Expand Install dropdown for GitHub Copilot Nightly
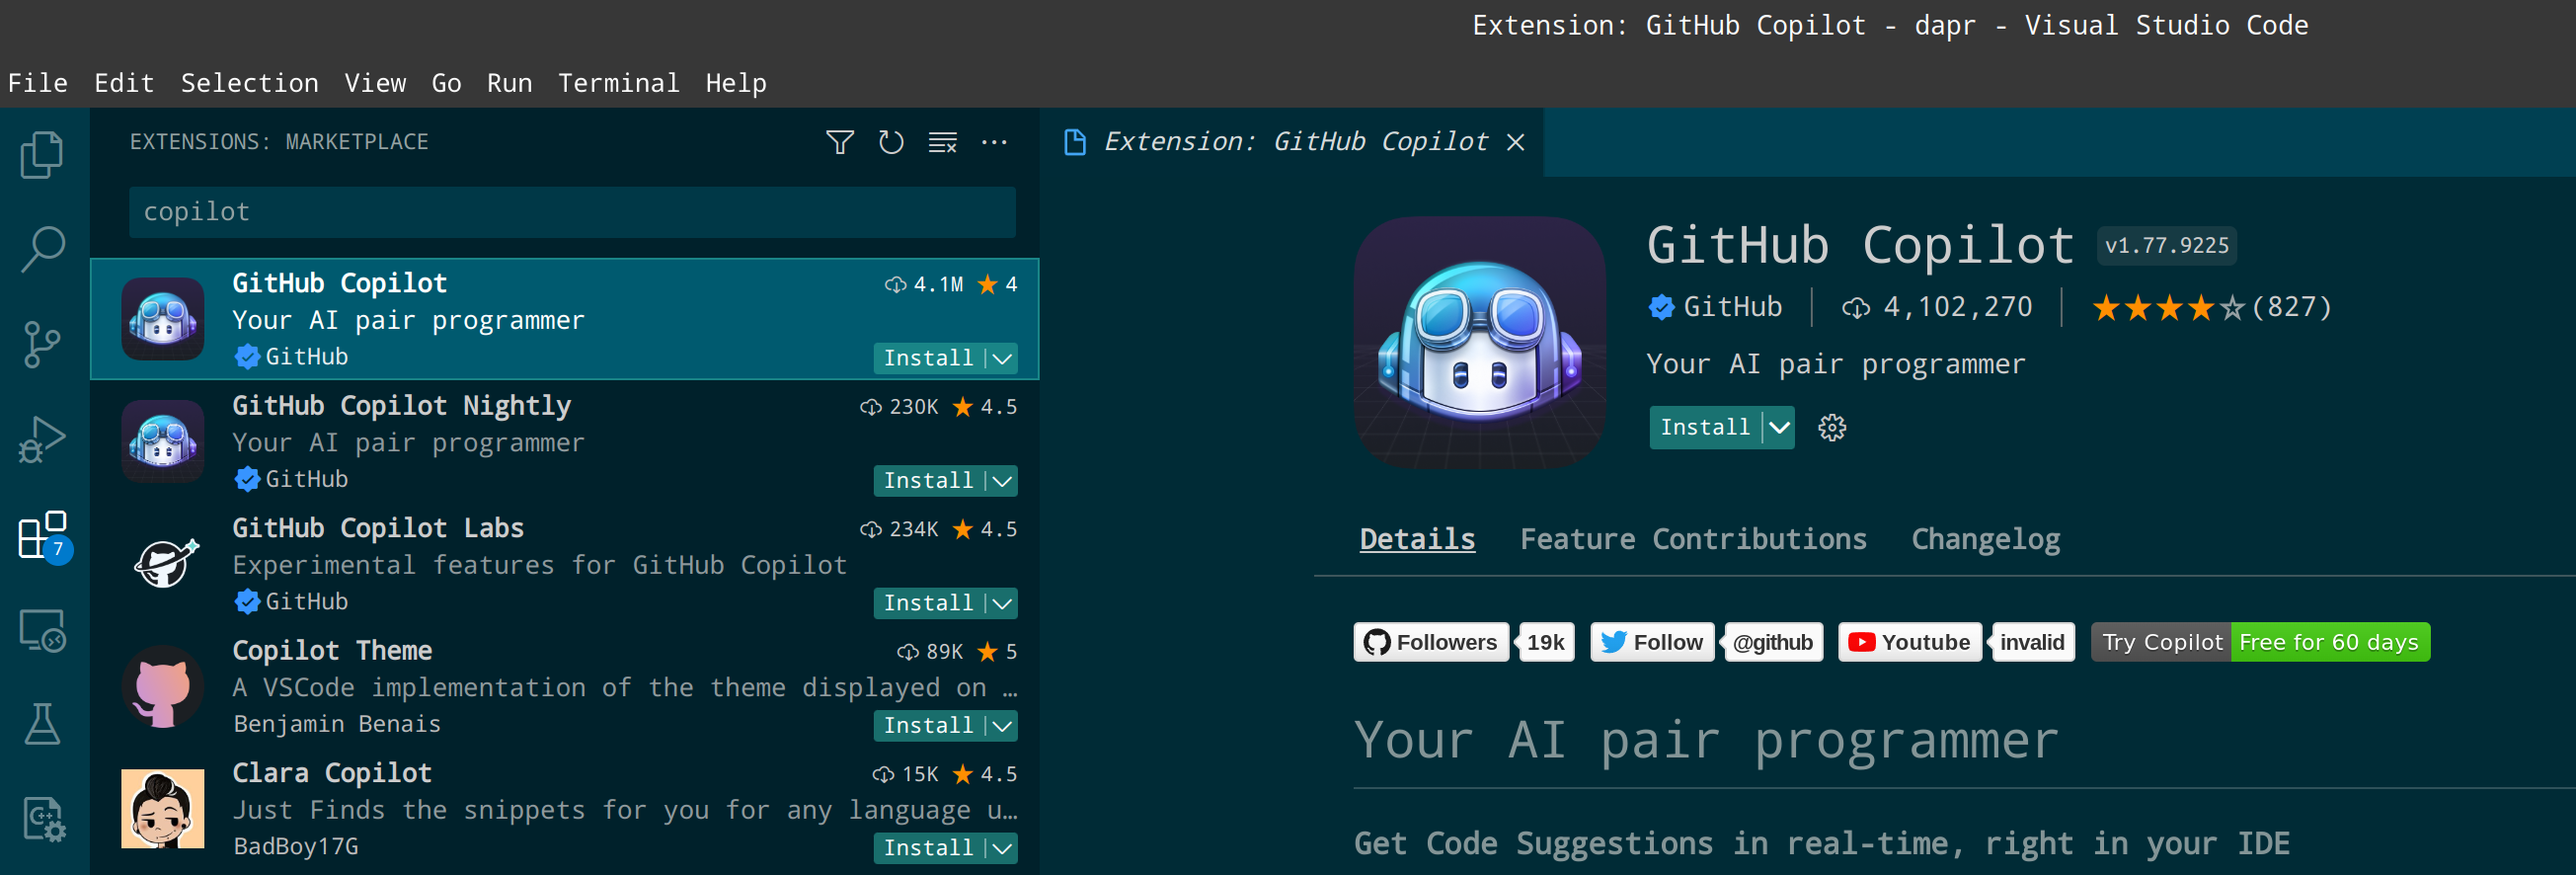Viewport: 2576px width, 875px height. point(1002,481)
